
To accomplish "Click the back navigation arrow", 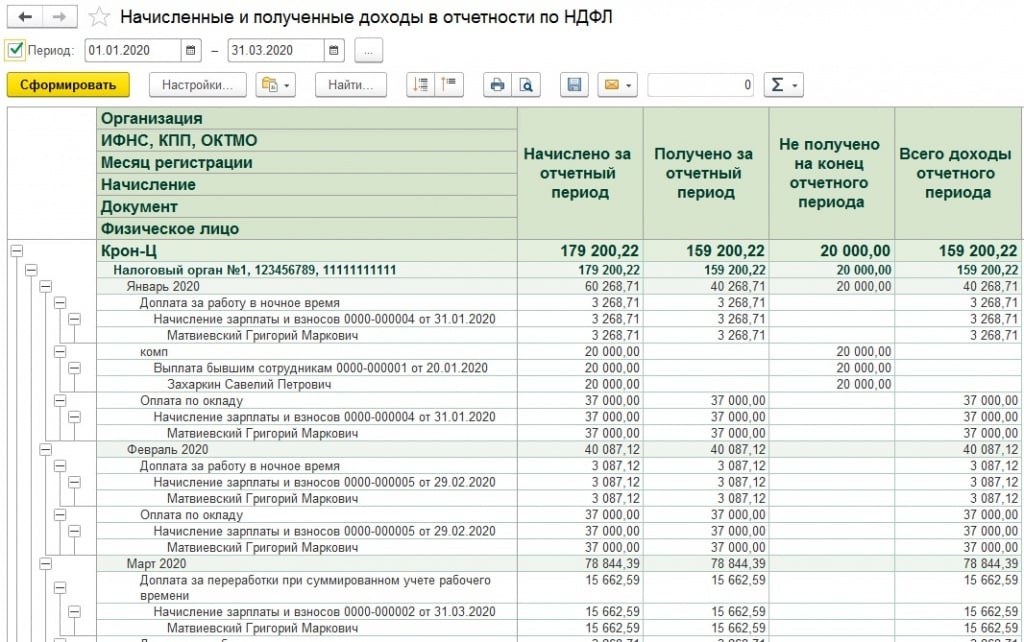I will (25, 17).
